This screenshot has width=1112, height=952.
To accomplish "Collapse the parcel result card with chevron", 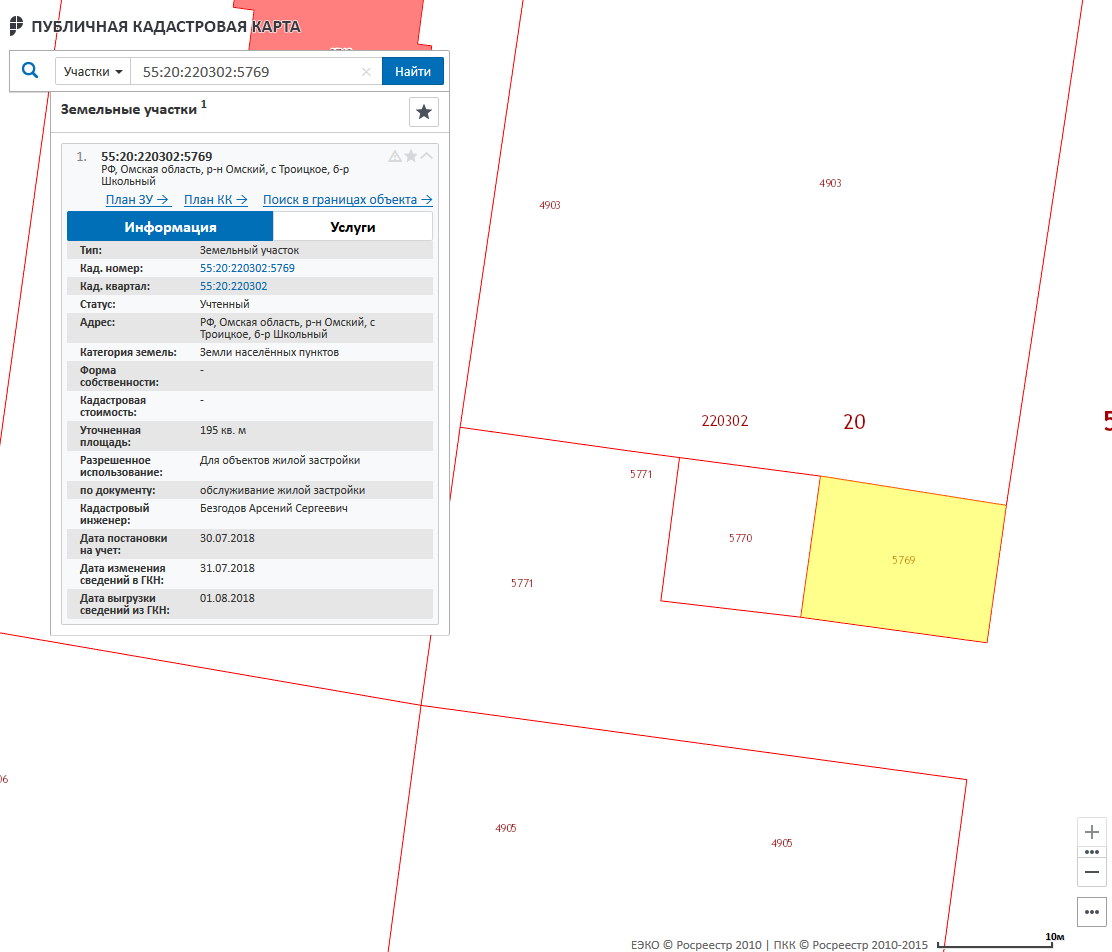I will [427, 156].
